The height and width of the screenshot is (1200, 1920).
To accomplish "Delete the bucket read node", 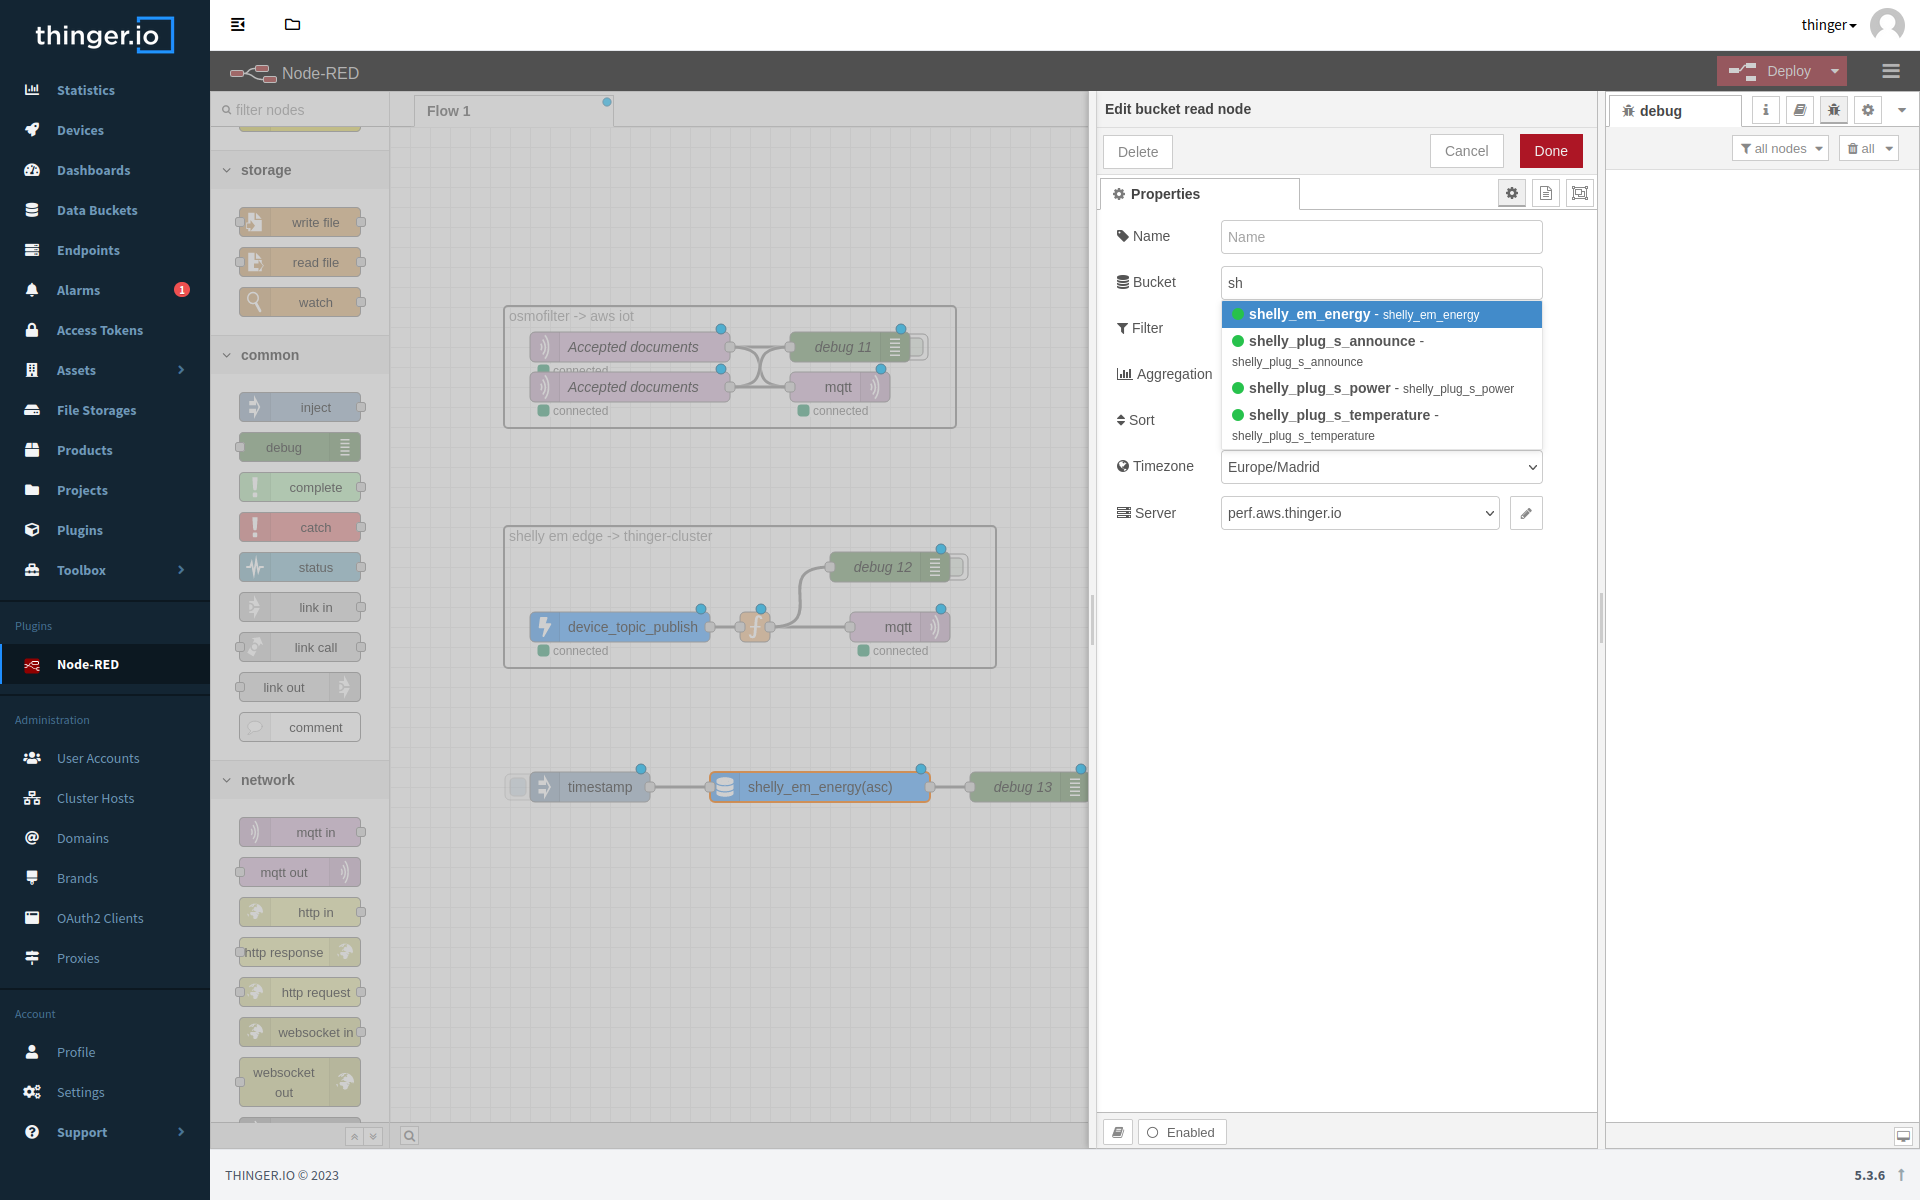I will tap(1138, 152).
